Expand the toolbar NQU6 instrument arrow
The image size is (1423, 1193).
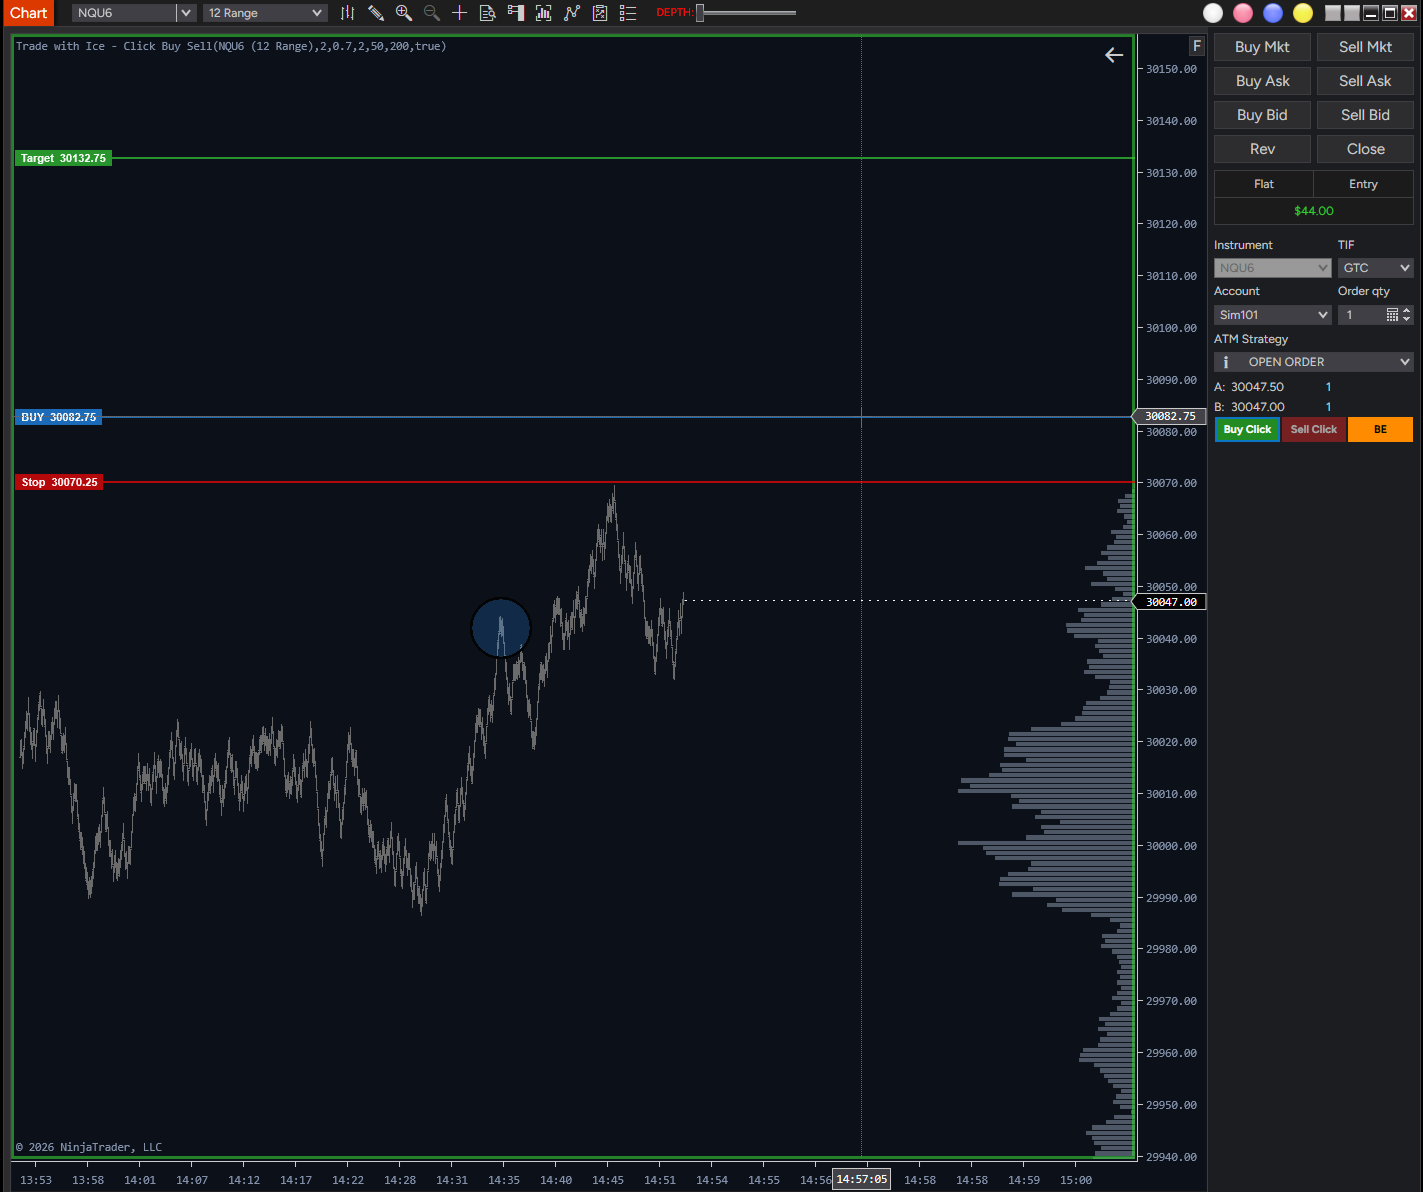pos(186,13)
